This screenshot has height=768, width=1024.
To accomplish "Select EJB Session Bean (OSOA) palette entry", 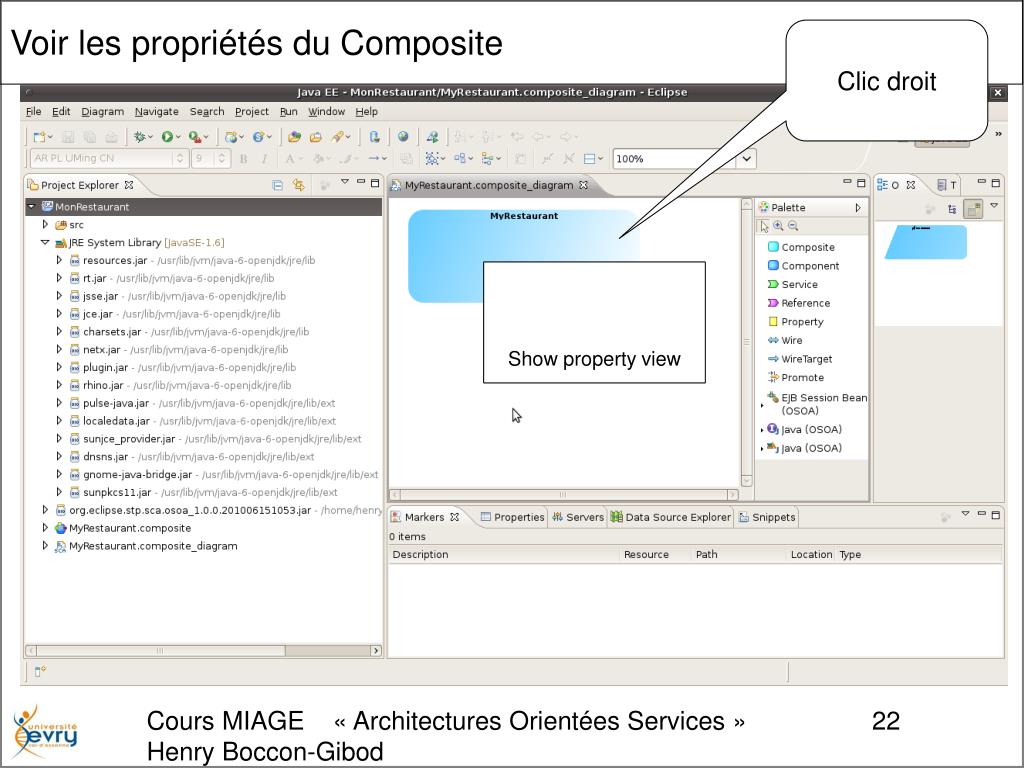I will pyautogui.click(x=817, y=404).
